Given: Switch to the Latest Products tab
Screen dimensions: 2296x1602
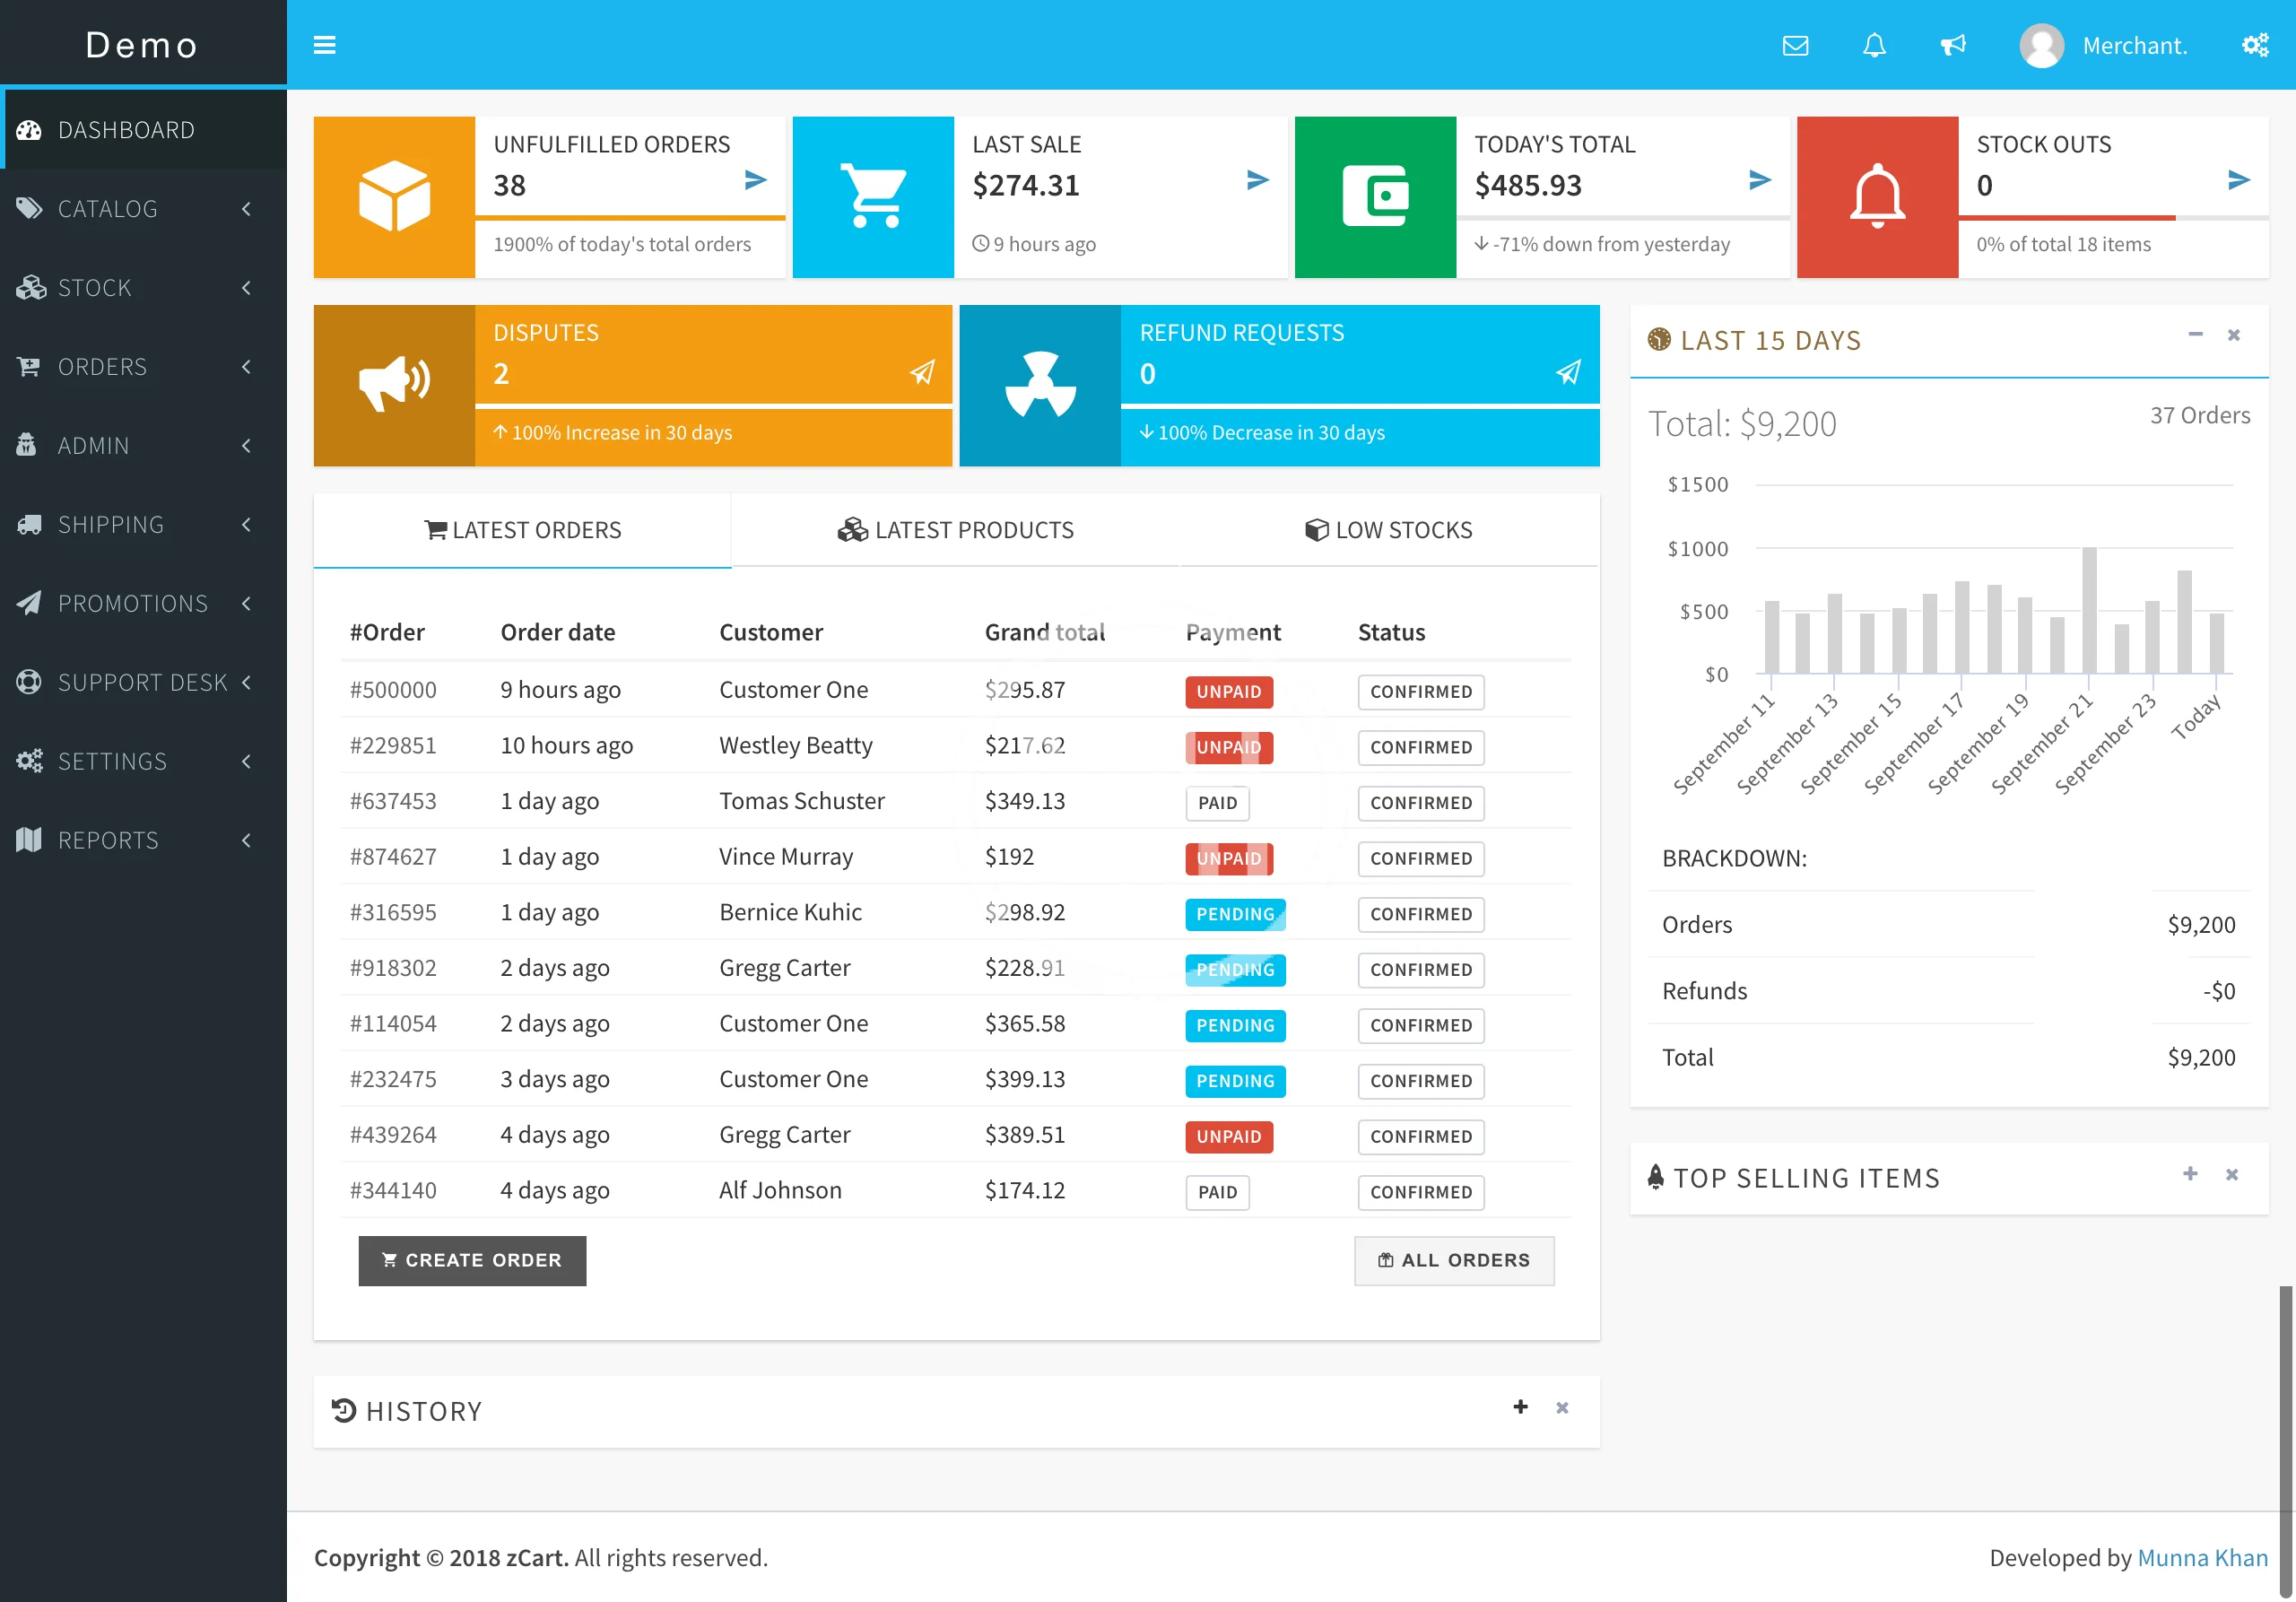Looking at the screenshot, I should [x=956, y=530].
